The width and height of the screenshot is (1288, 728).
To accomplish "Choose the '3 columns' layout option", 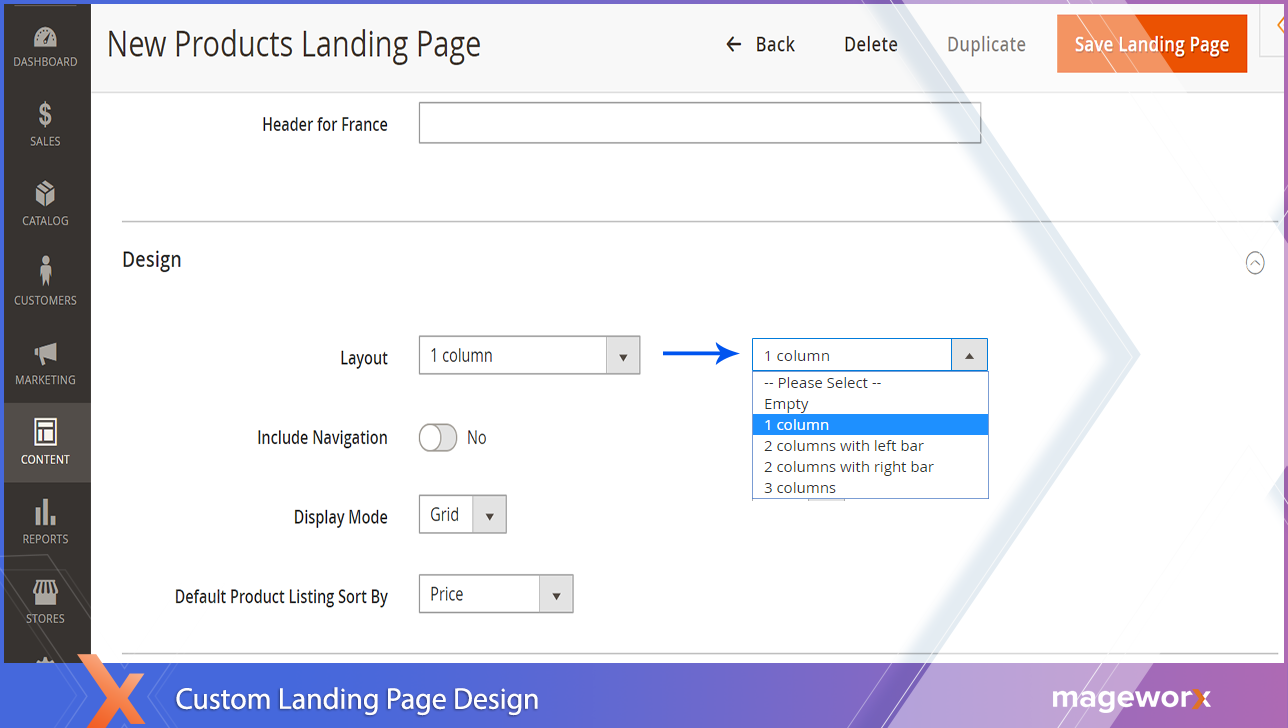I will pyautogui.click(x=800, y=488).
